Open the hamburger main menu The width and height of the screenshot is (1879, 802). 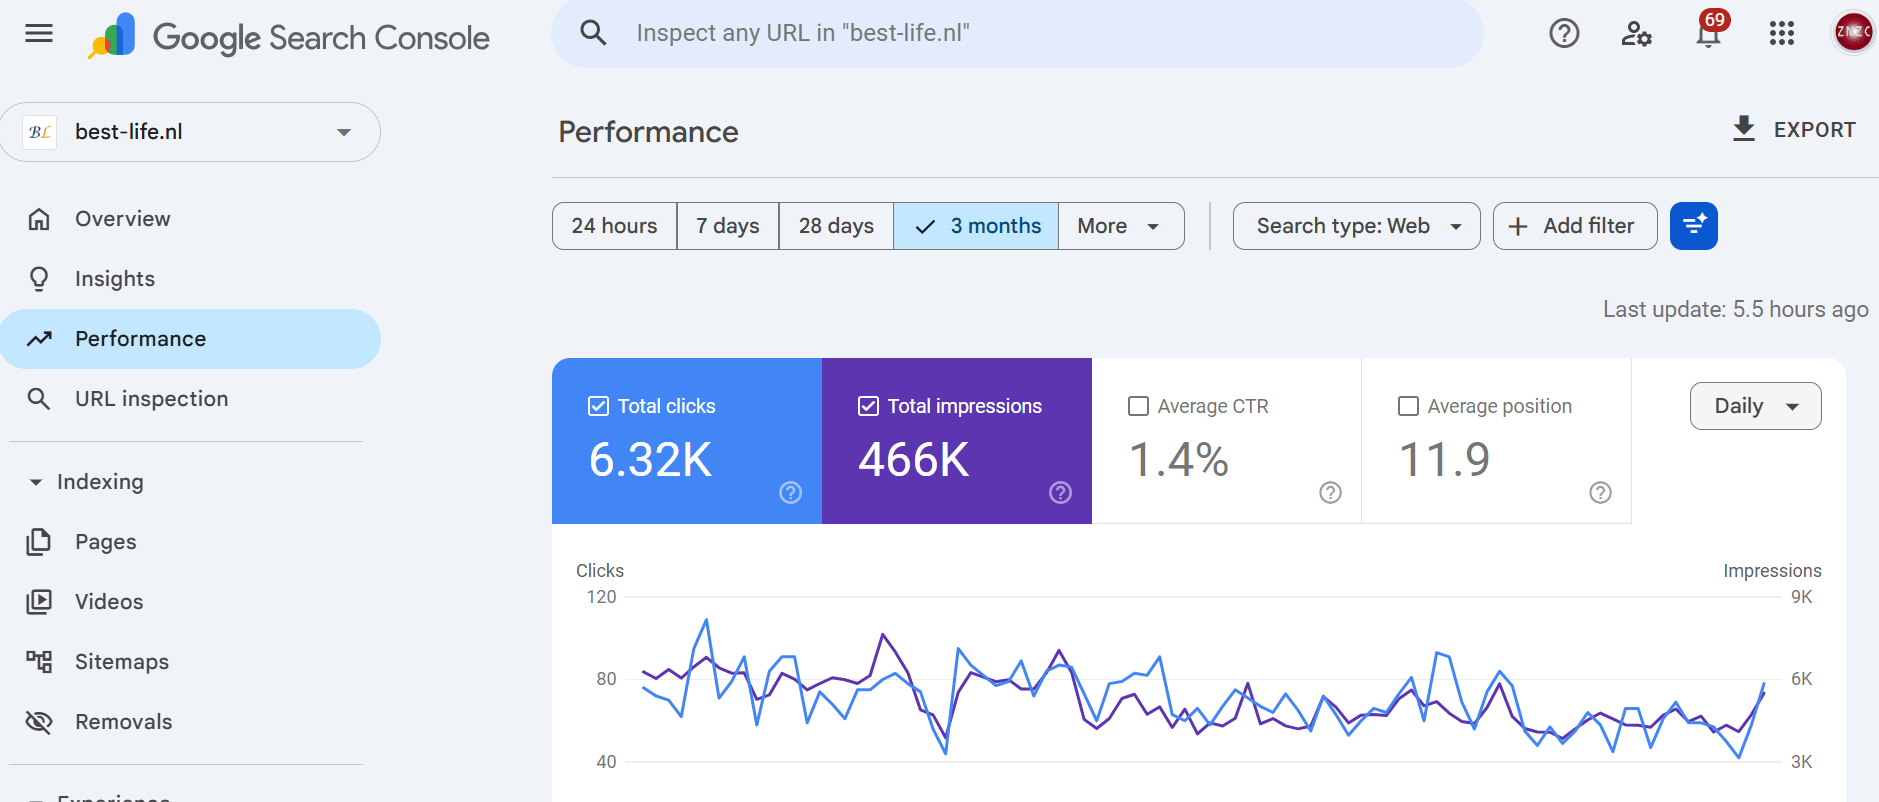click(x=39, y=34)
